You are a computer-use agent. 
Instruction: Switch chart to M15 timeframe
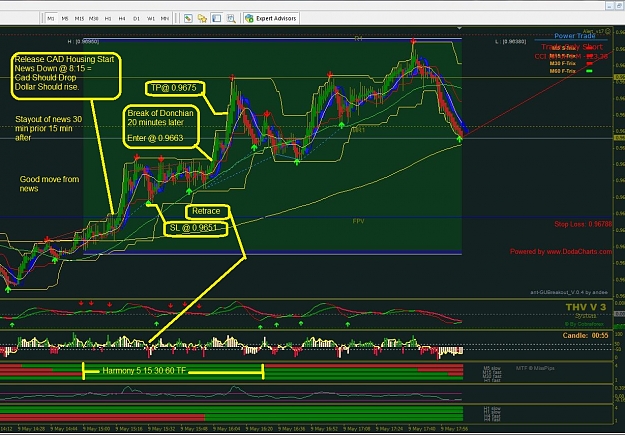pyautogui.click(x=79, y=18)
